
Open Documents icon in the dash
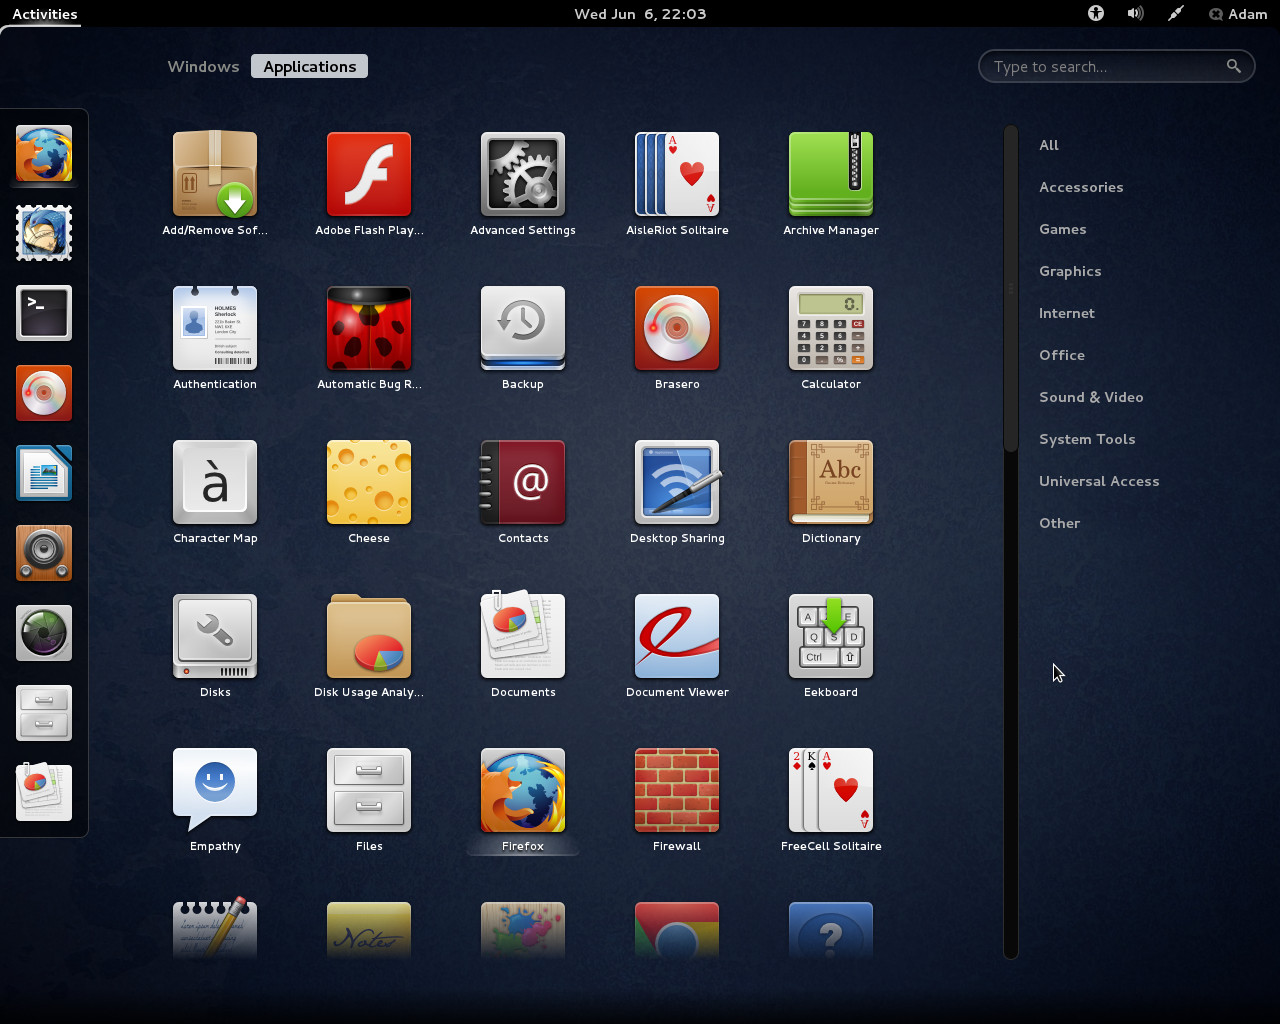tap(44, 793)
